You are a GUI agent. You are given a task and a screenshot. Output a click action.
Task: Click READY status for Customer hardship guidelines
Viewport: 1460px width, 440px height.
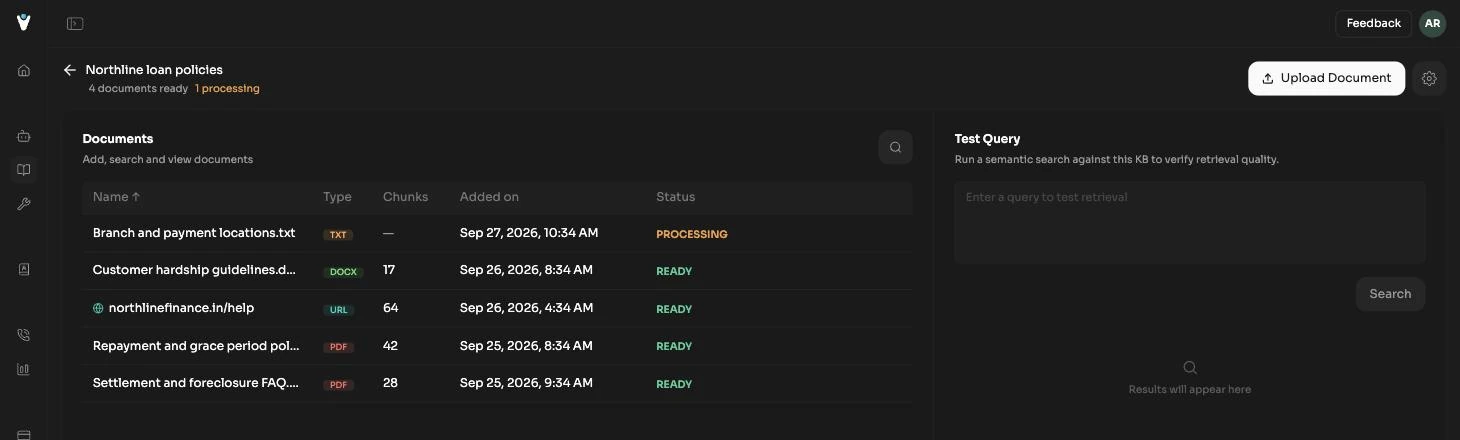(x=674, y=271)
